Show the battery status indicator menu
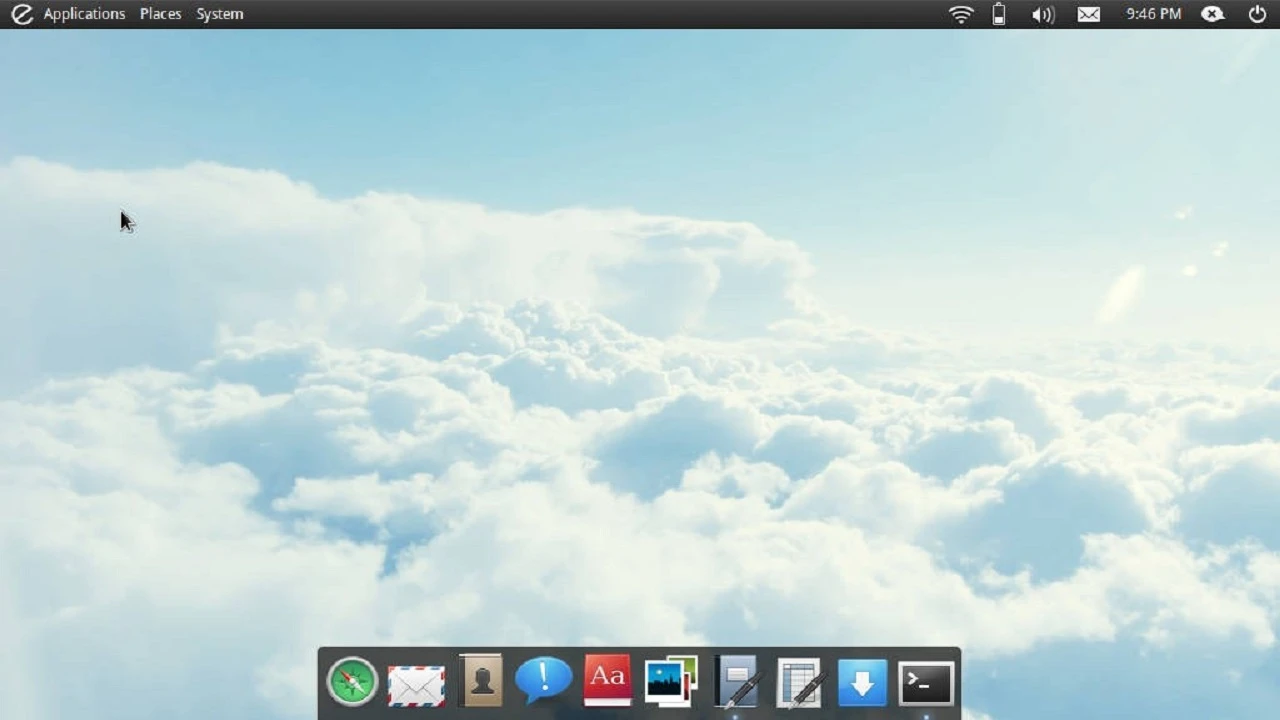The image size is (1280, 720). (998, 14)
